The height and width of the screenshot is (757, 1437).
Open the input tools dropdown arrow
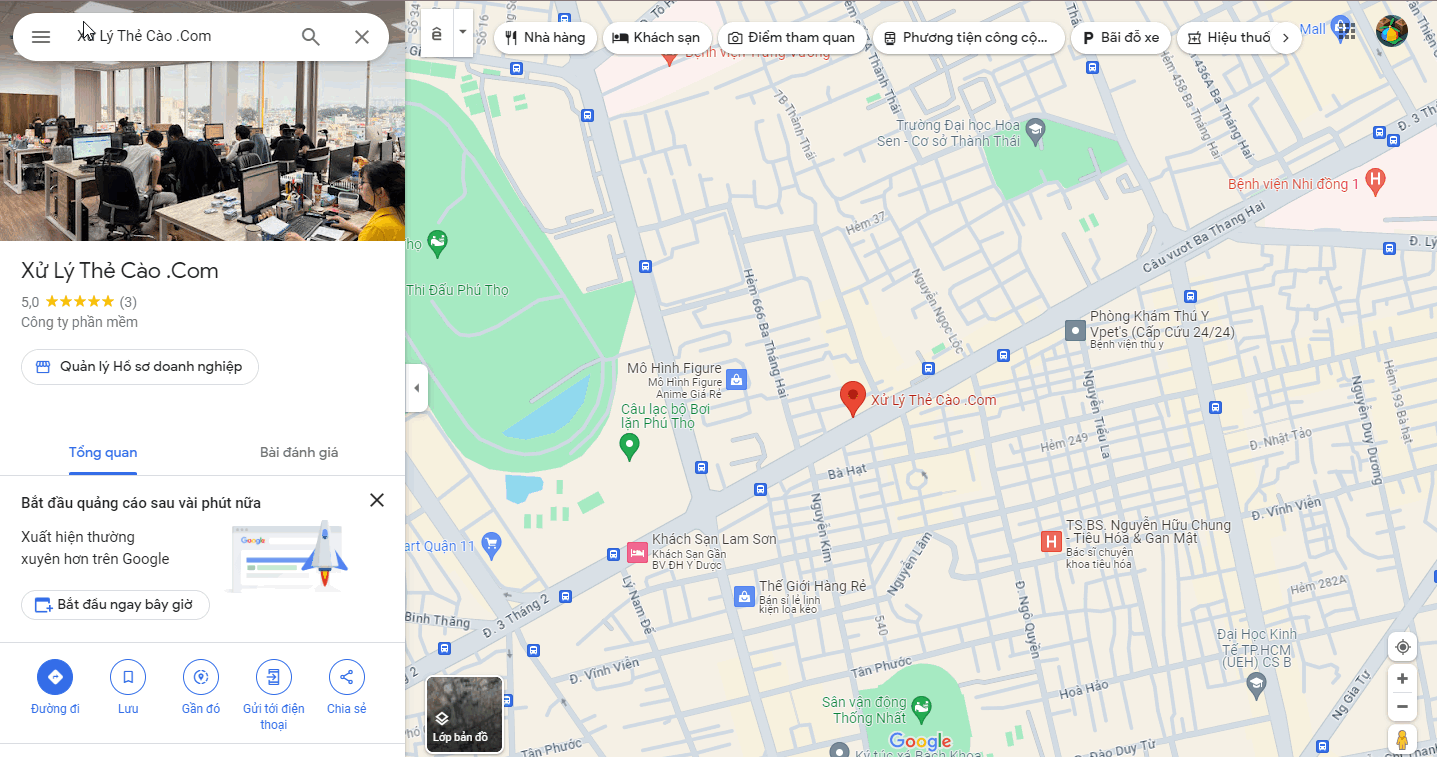pos(462,31)
